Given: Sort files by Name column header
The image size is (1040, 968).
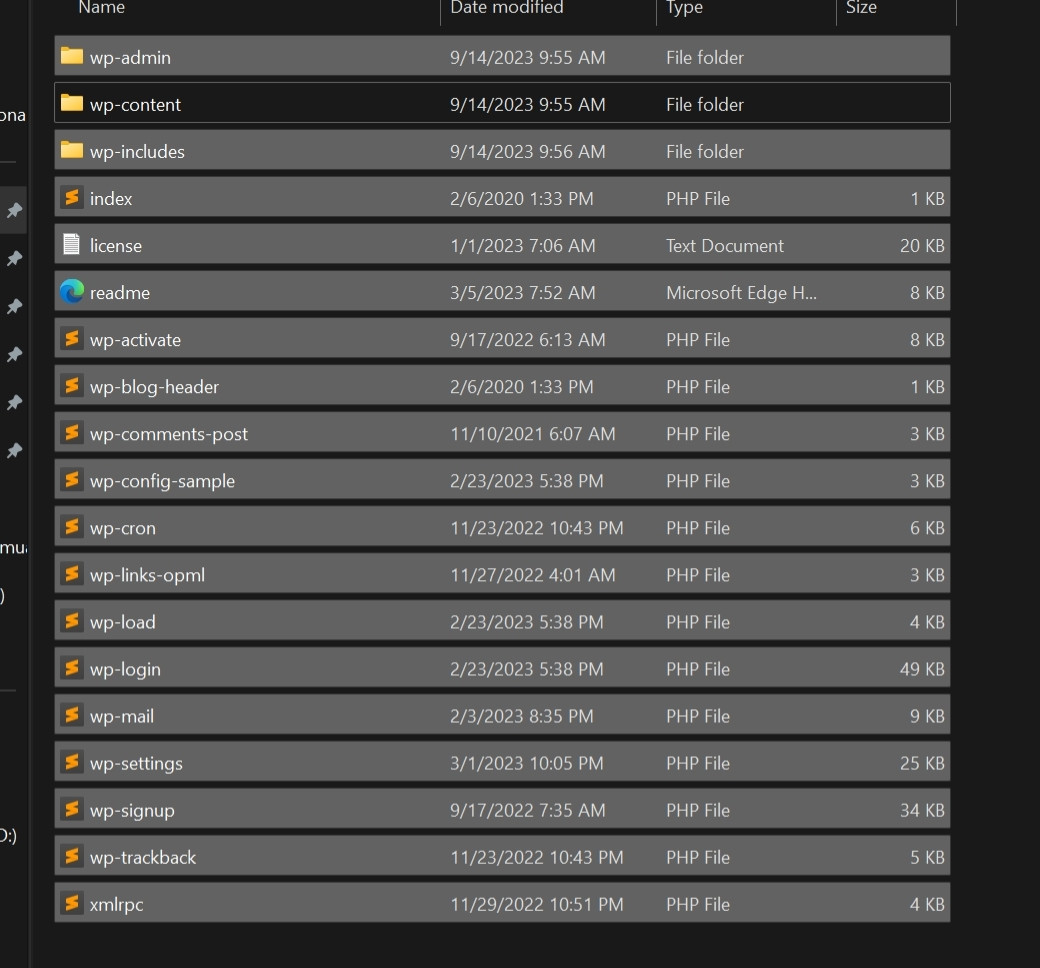Looking at the screenshot, I should coord(102,8).
